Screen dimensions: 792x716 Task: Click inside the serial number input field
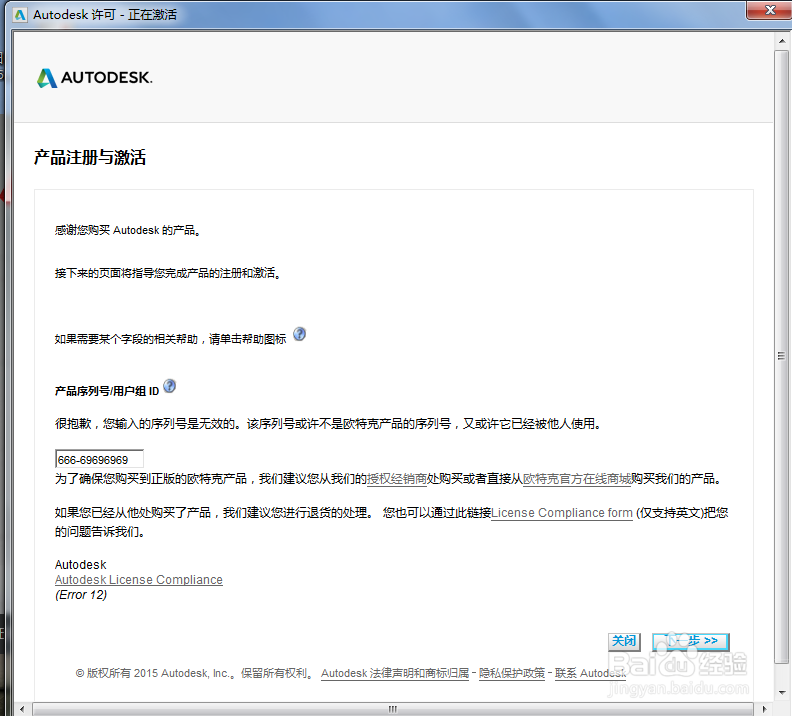coord(99,459)
